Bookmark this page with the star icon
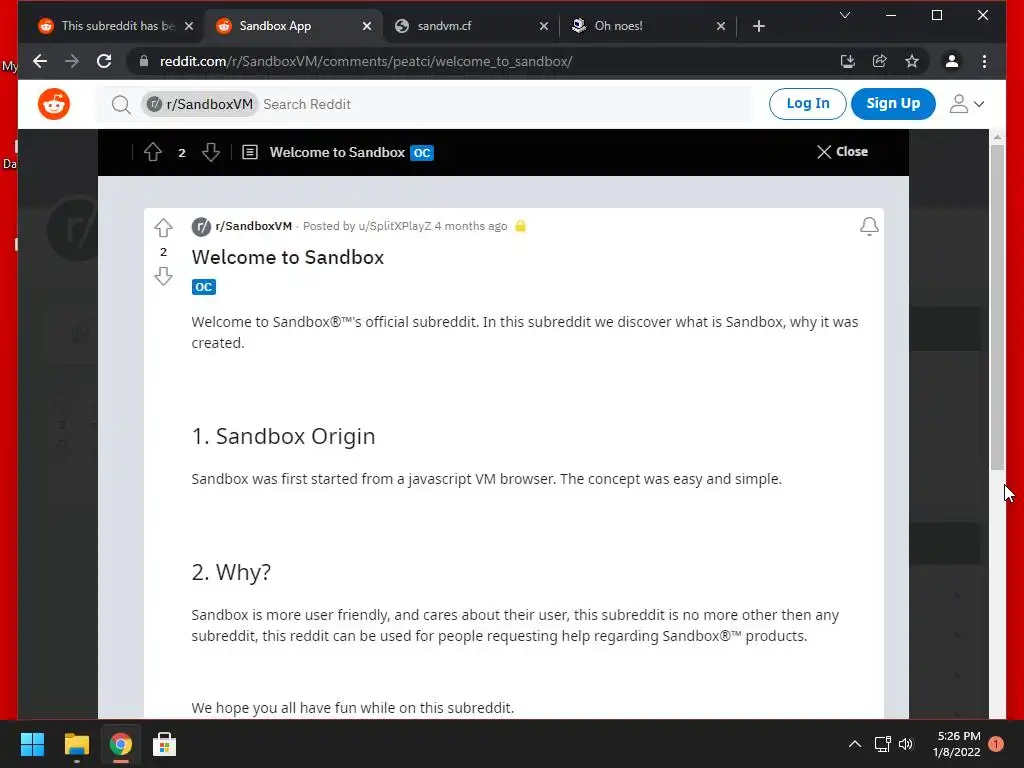This screenshot has height=768, width=1024. 912,61
